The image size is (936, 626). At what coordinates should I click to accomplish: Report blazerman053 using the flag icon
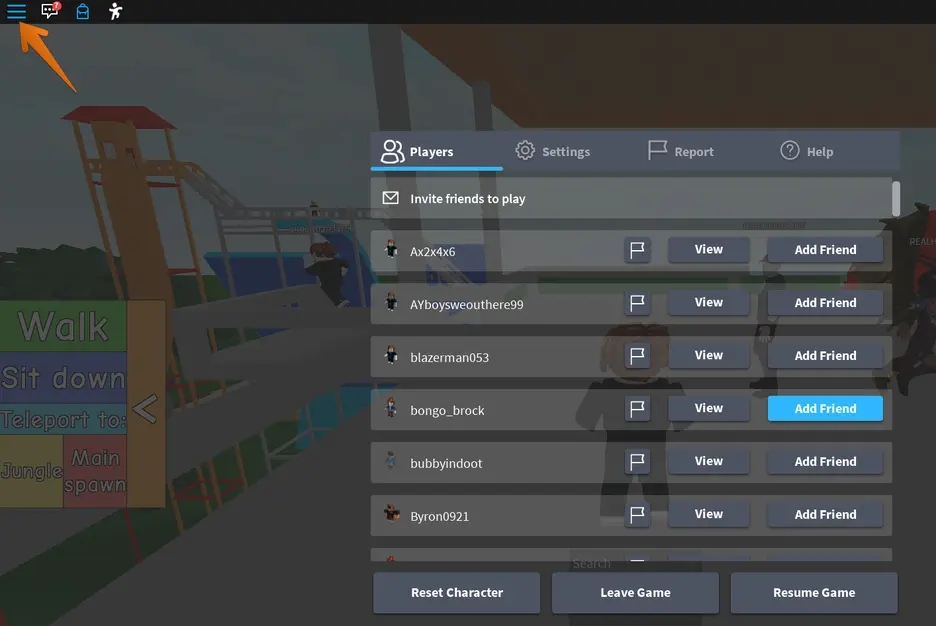coord(637,356)
